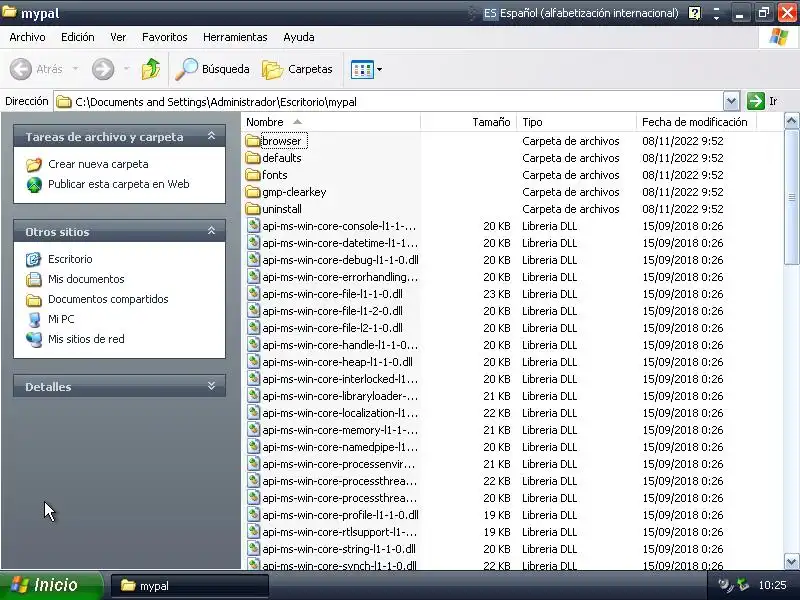The width and height of the screenshot is (800, 600).
Task: Select api-ms-win-core-console DLL file icon
Action: click(x=254, y=226)
